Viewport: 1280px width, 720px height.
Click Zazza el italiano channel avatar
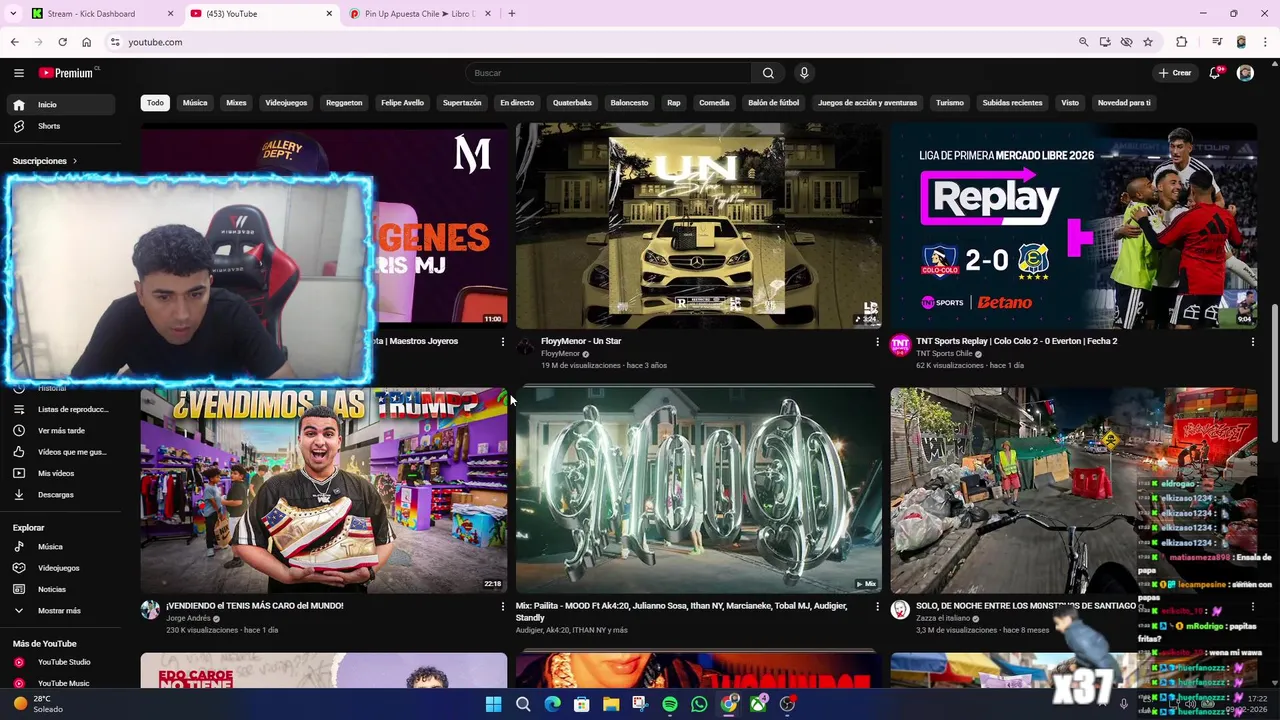[900, 610]
